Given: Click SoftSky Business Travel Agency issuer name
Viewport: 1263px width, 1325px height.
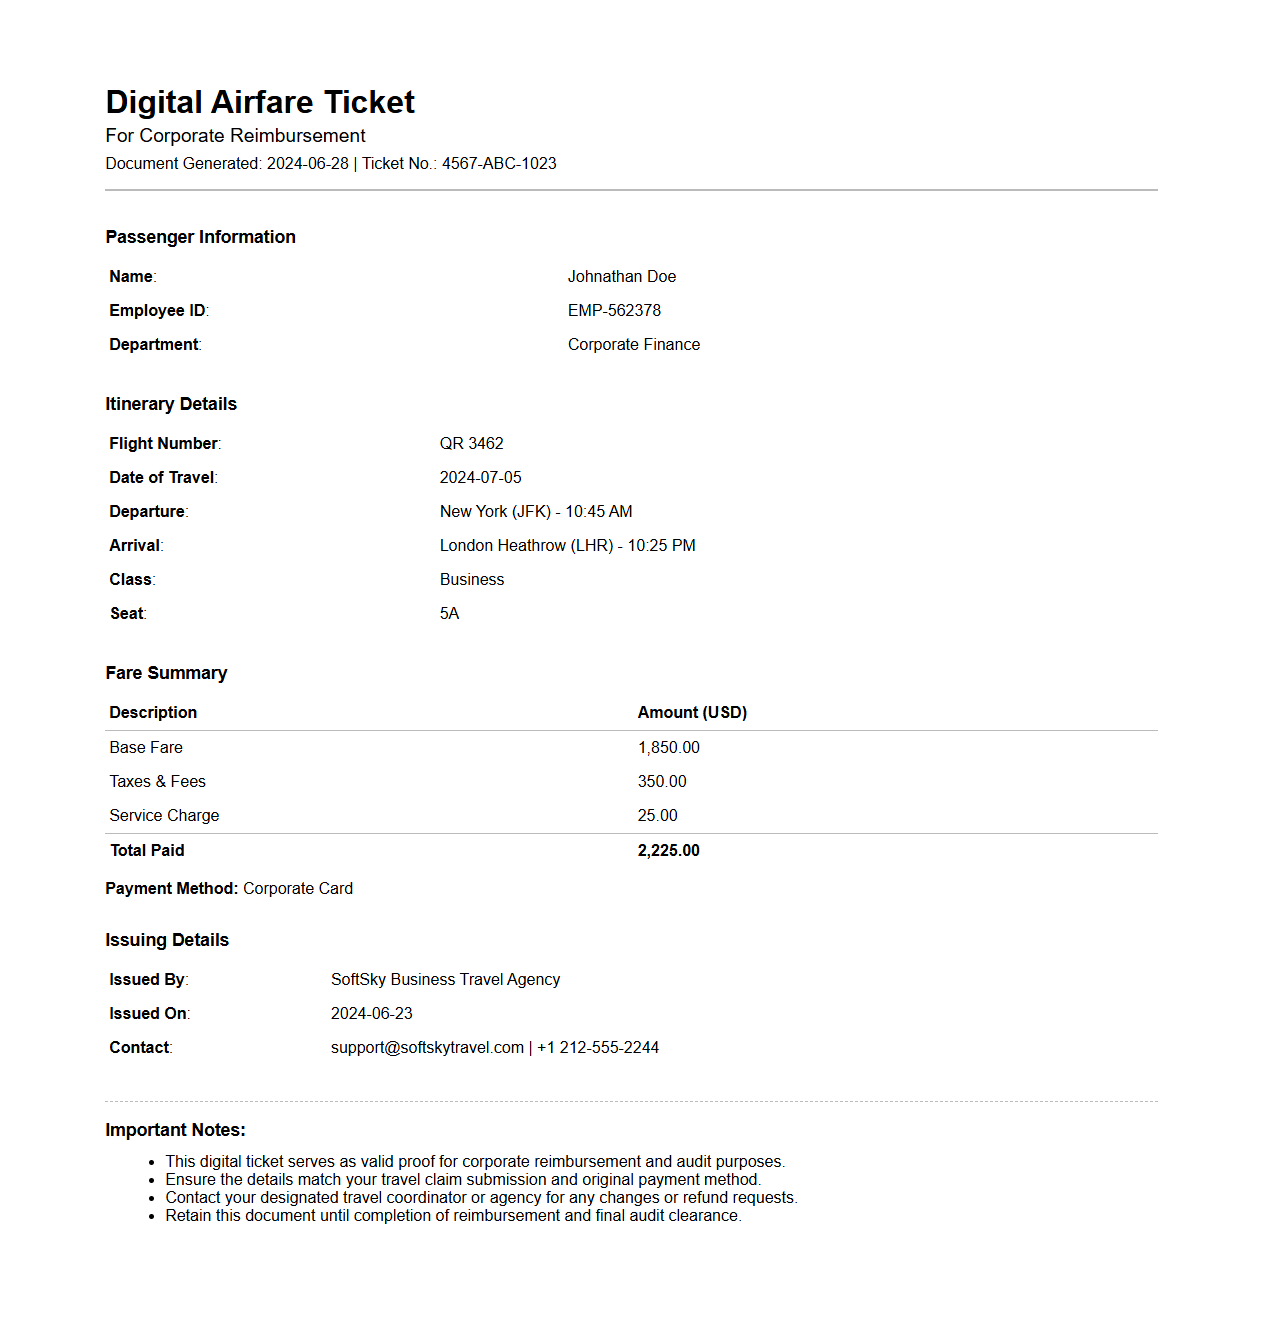Looking at the screenshot, I should coord(445,980).
